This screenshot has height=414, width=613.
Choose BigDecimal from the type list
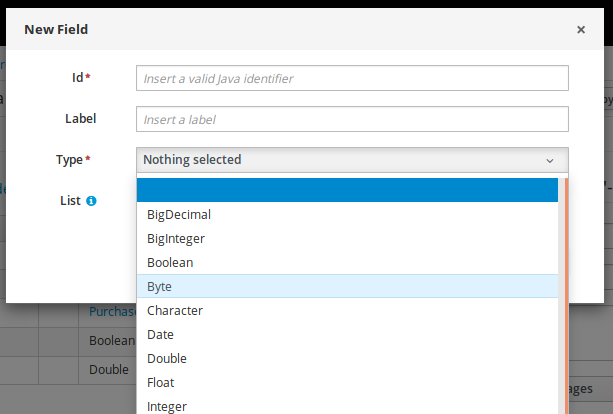click(179, 215)
